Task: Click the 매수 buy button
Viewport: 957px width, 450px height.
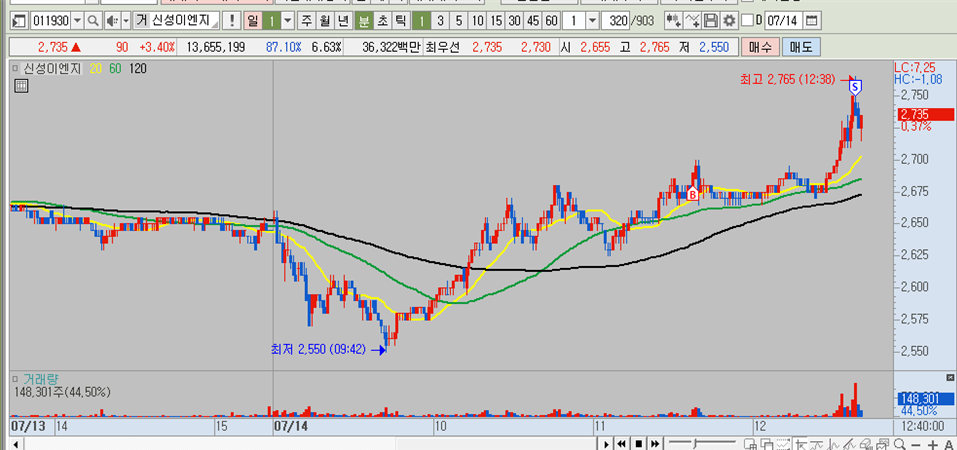Action: 759,46
